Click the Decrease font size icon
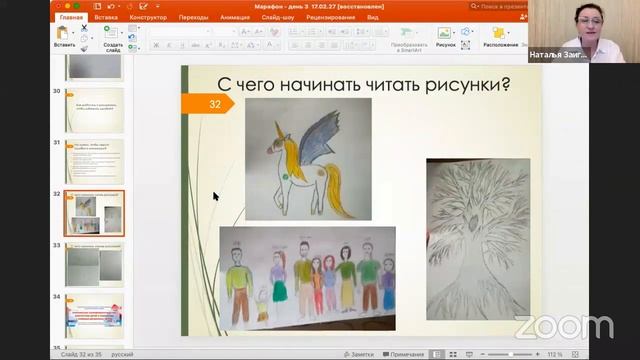The image size is (640, 360). (258, 32)
